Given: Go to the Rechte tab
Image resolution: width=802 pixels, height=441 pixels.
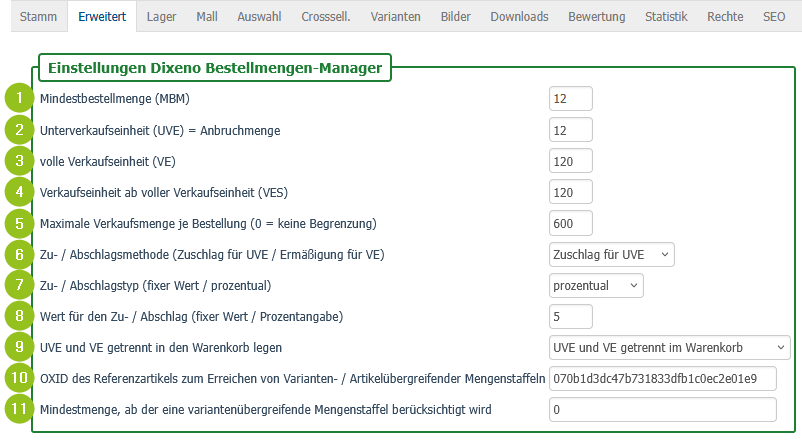Looking at the screenshot, I should 725,16.
